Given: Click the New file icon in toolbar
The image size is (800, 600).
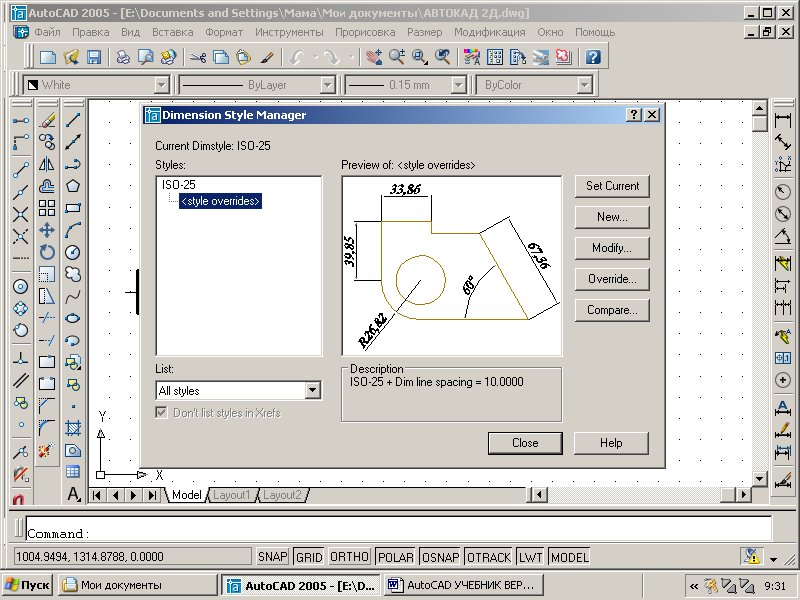Looking at the screenshot, I should coord(48,57).
